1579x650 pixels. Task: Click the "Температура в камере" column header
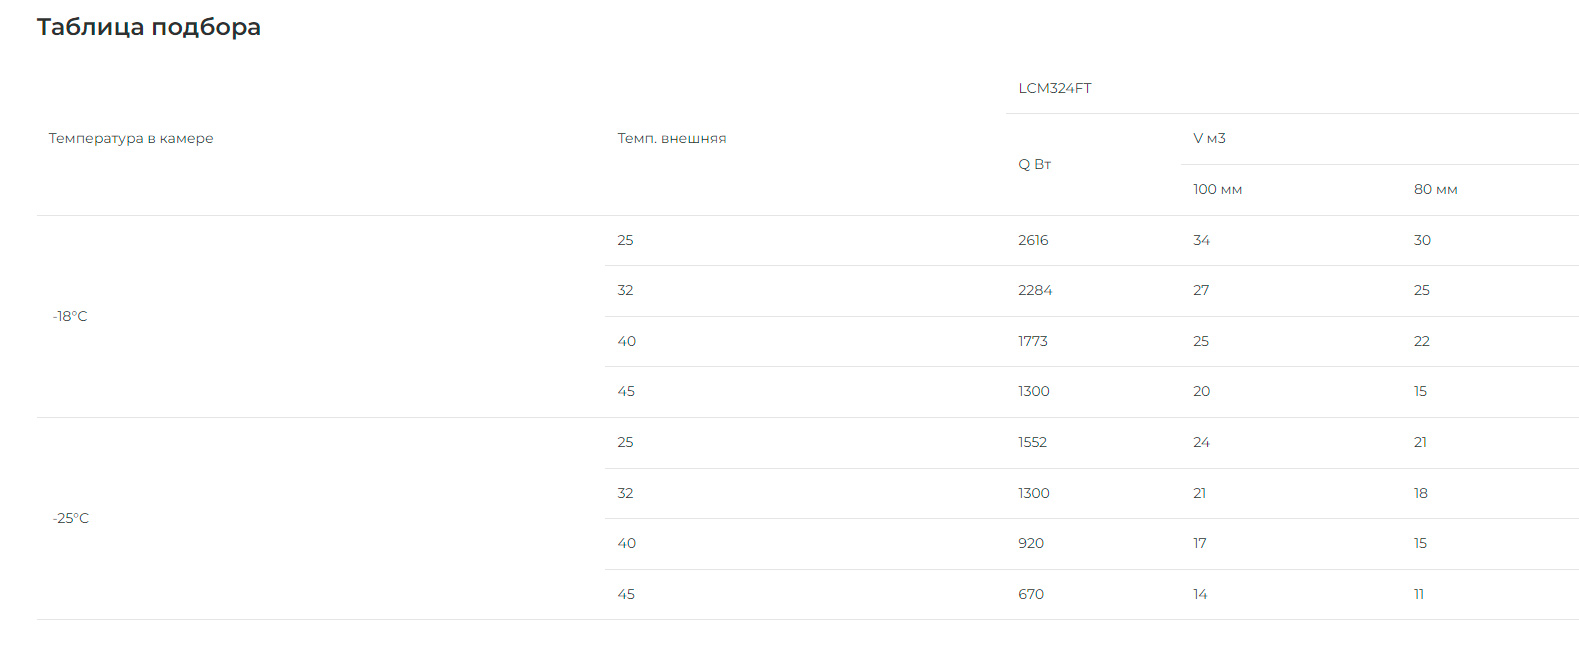131,138
